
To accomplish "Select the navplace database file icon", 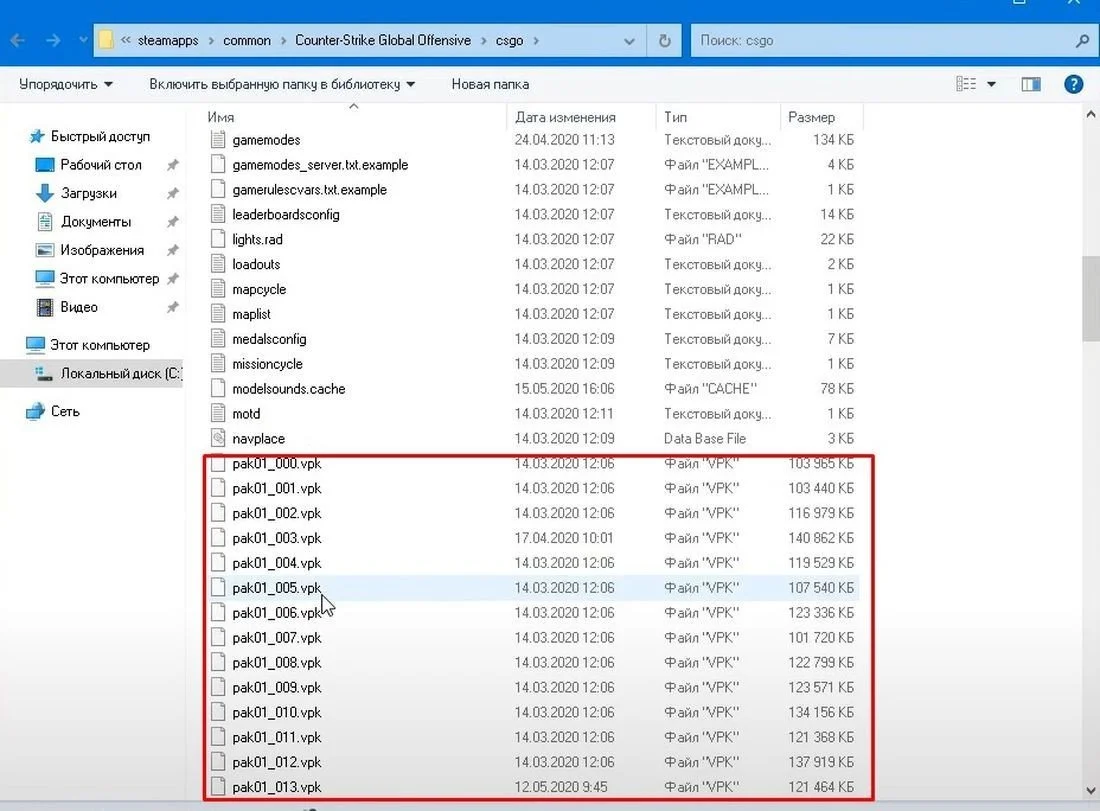I will pos(218,438).
